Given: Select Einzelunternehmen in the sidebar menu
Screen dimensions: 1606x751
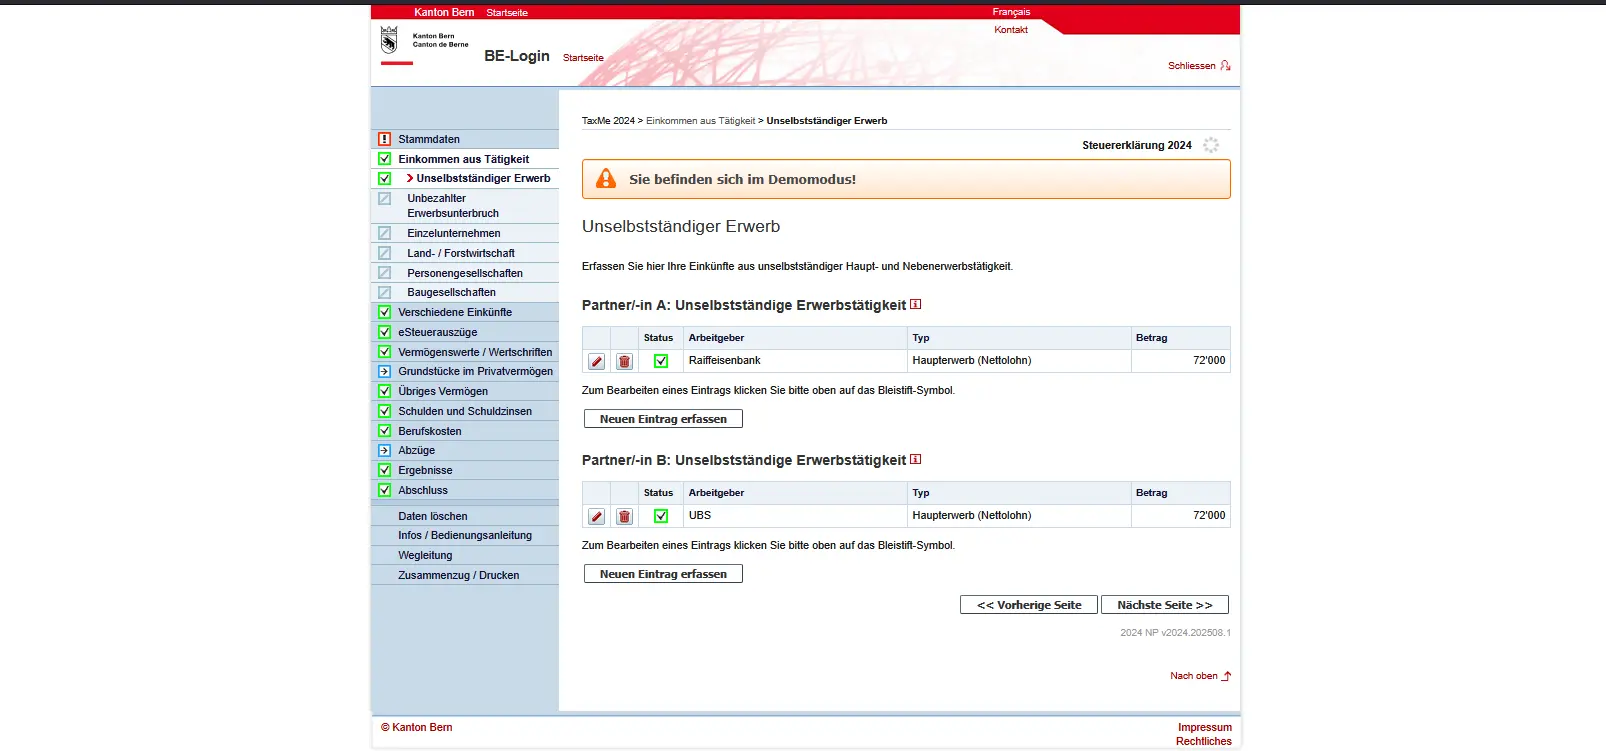Looking at the screenshot, I should pos(453,233).
